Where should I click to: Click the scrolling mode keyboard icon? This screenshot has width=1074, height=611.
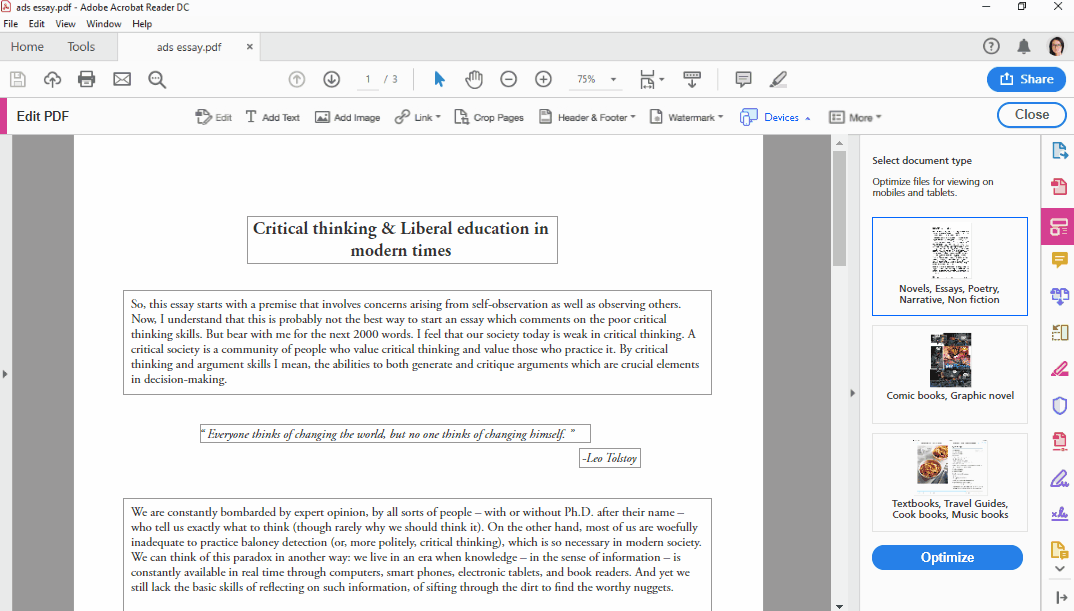point(692,79)
